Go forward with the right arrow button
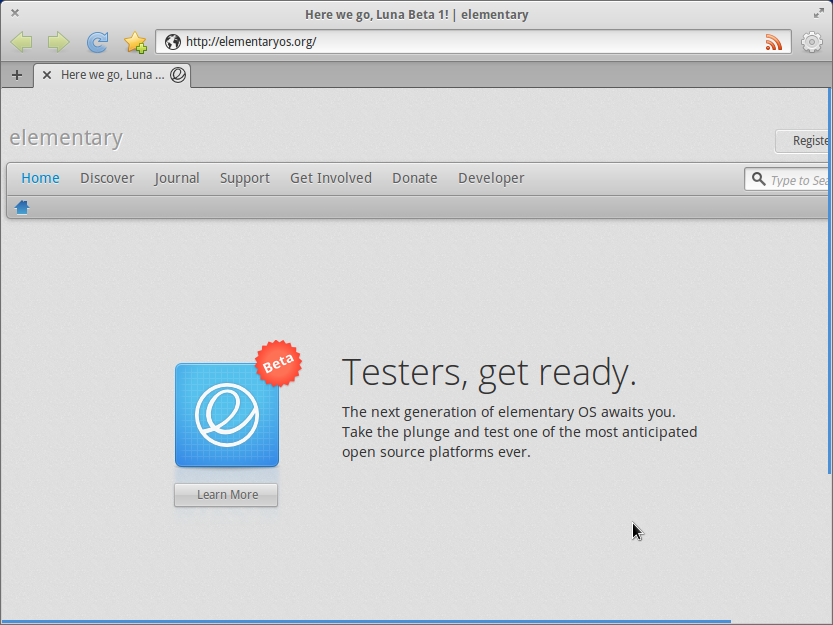 tap(58, 42)
